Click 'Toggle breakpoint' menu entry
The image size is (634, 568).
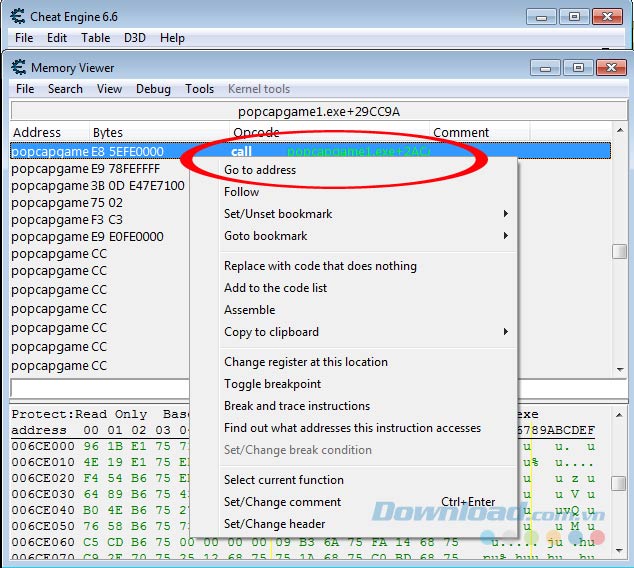[272, 384]
